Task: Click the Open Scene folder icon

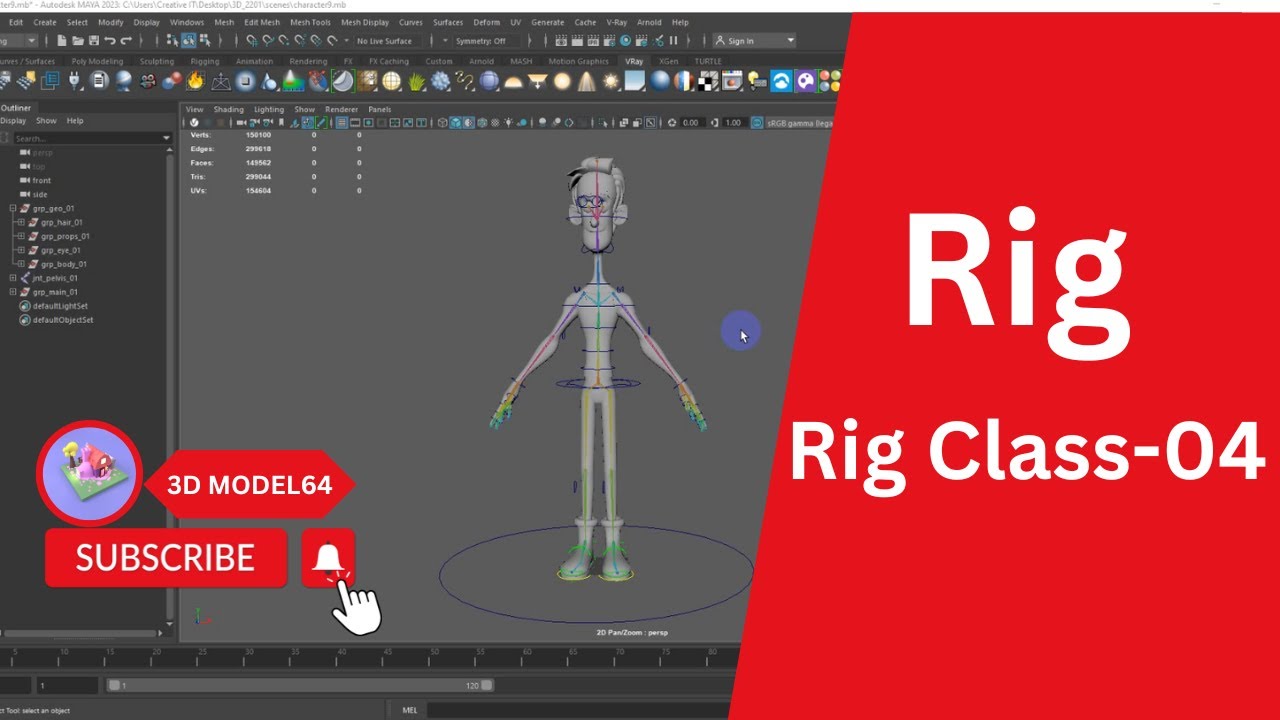Action: [x=78, y=41]
